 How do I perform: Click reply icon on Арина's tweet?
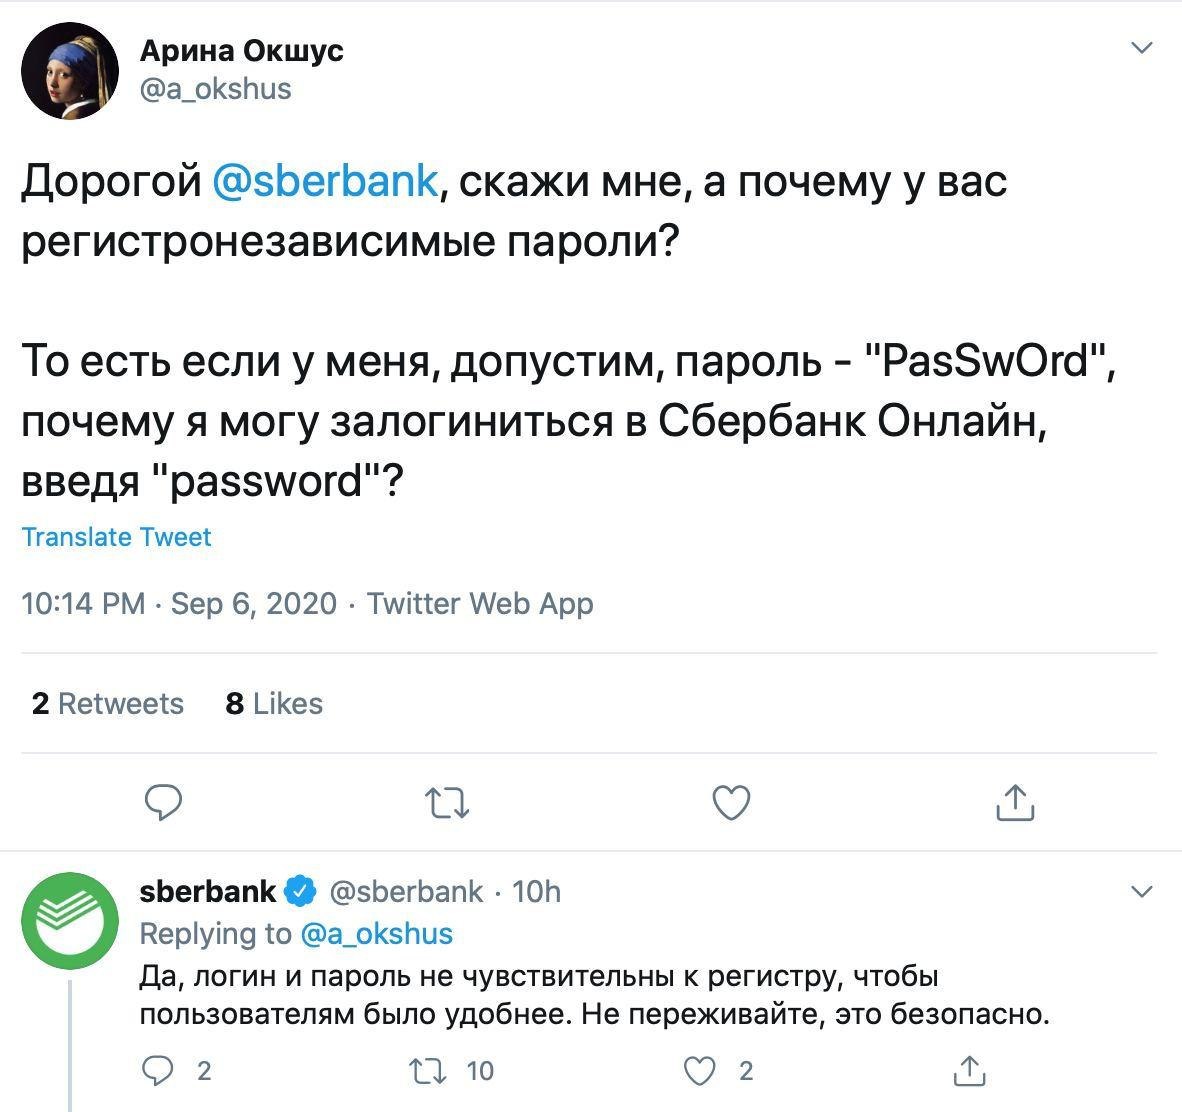[163, 802]
